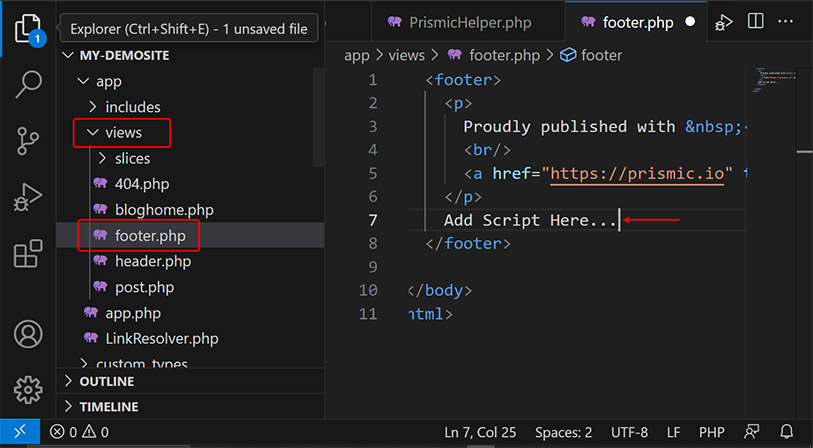813x448 pixels.
Task: Click the footer.php breadcrumb segment
Action: [494, 55]
